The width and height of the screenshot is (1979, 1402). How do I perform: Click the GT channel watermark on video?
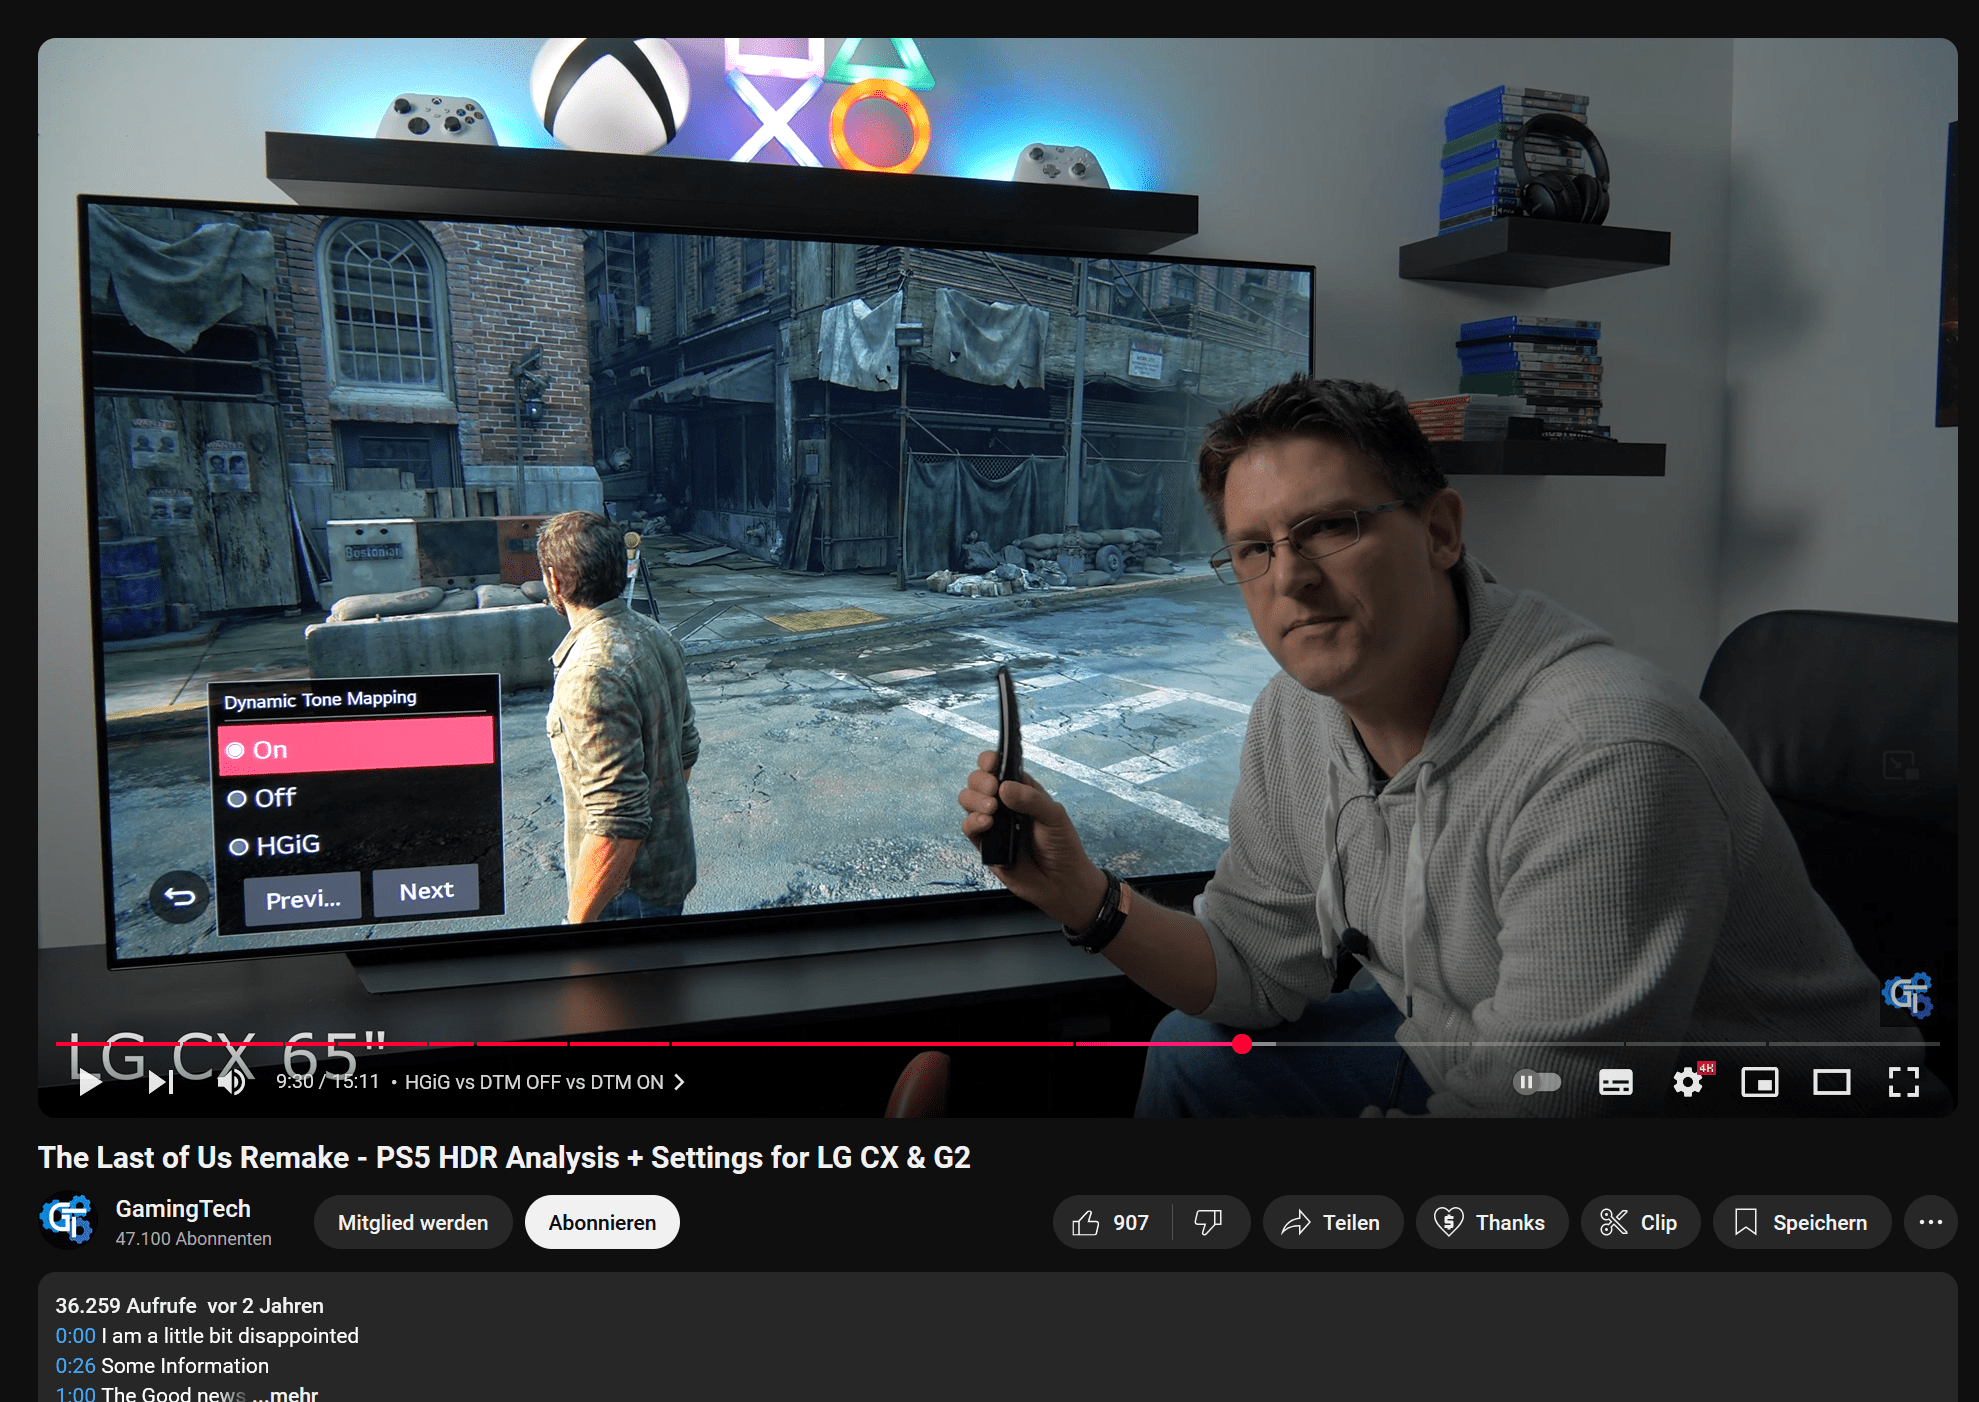point(1907,996)
